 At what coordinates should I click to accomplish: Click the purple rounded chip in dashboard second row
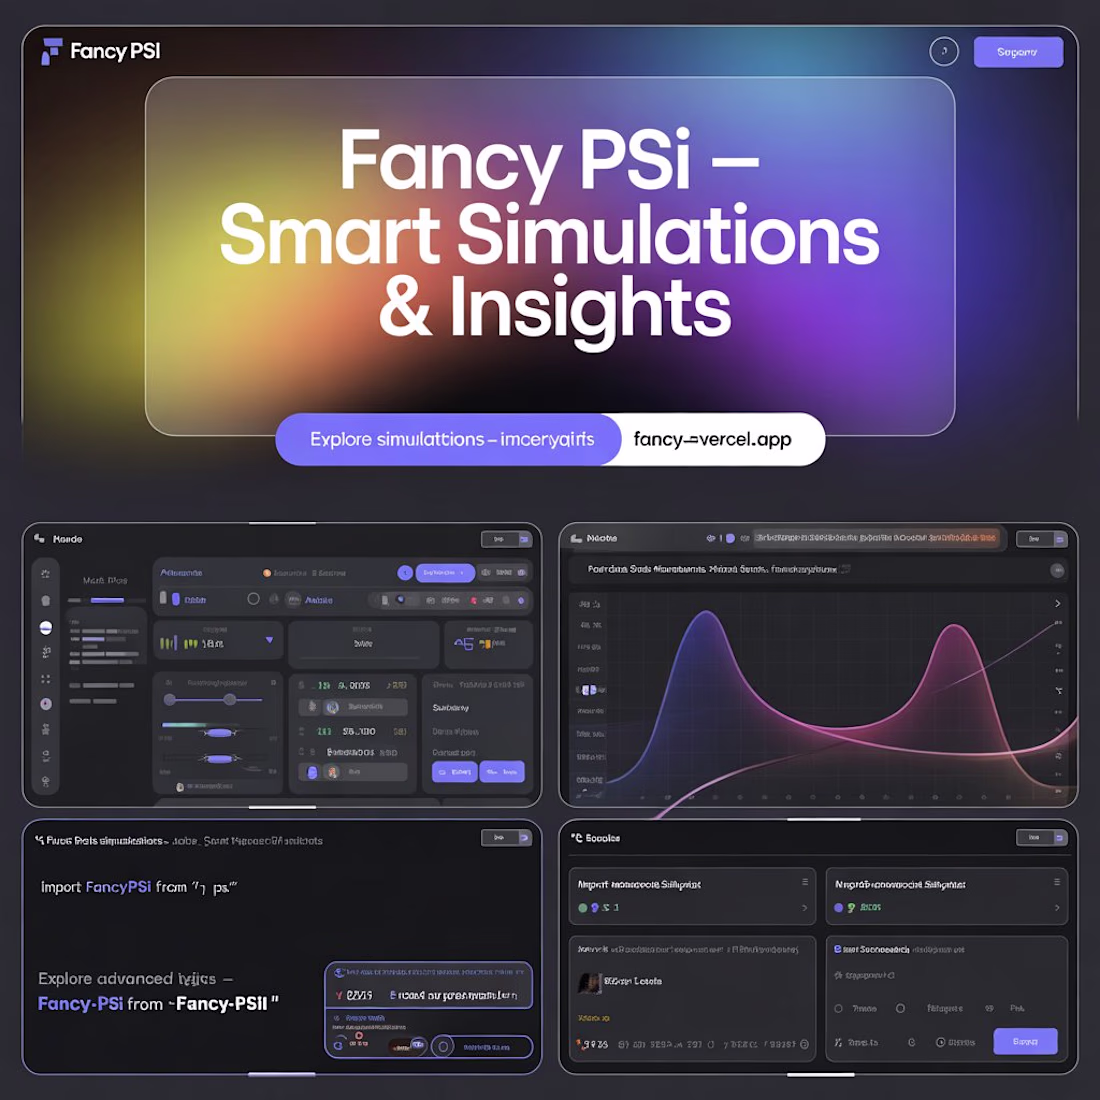tap(176, 598)
